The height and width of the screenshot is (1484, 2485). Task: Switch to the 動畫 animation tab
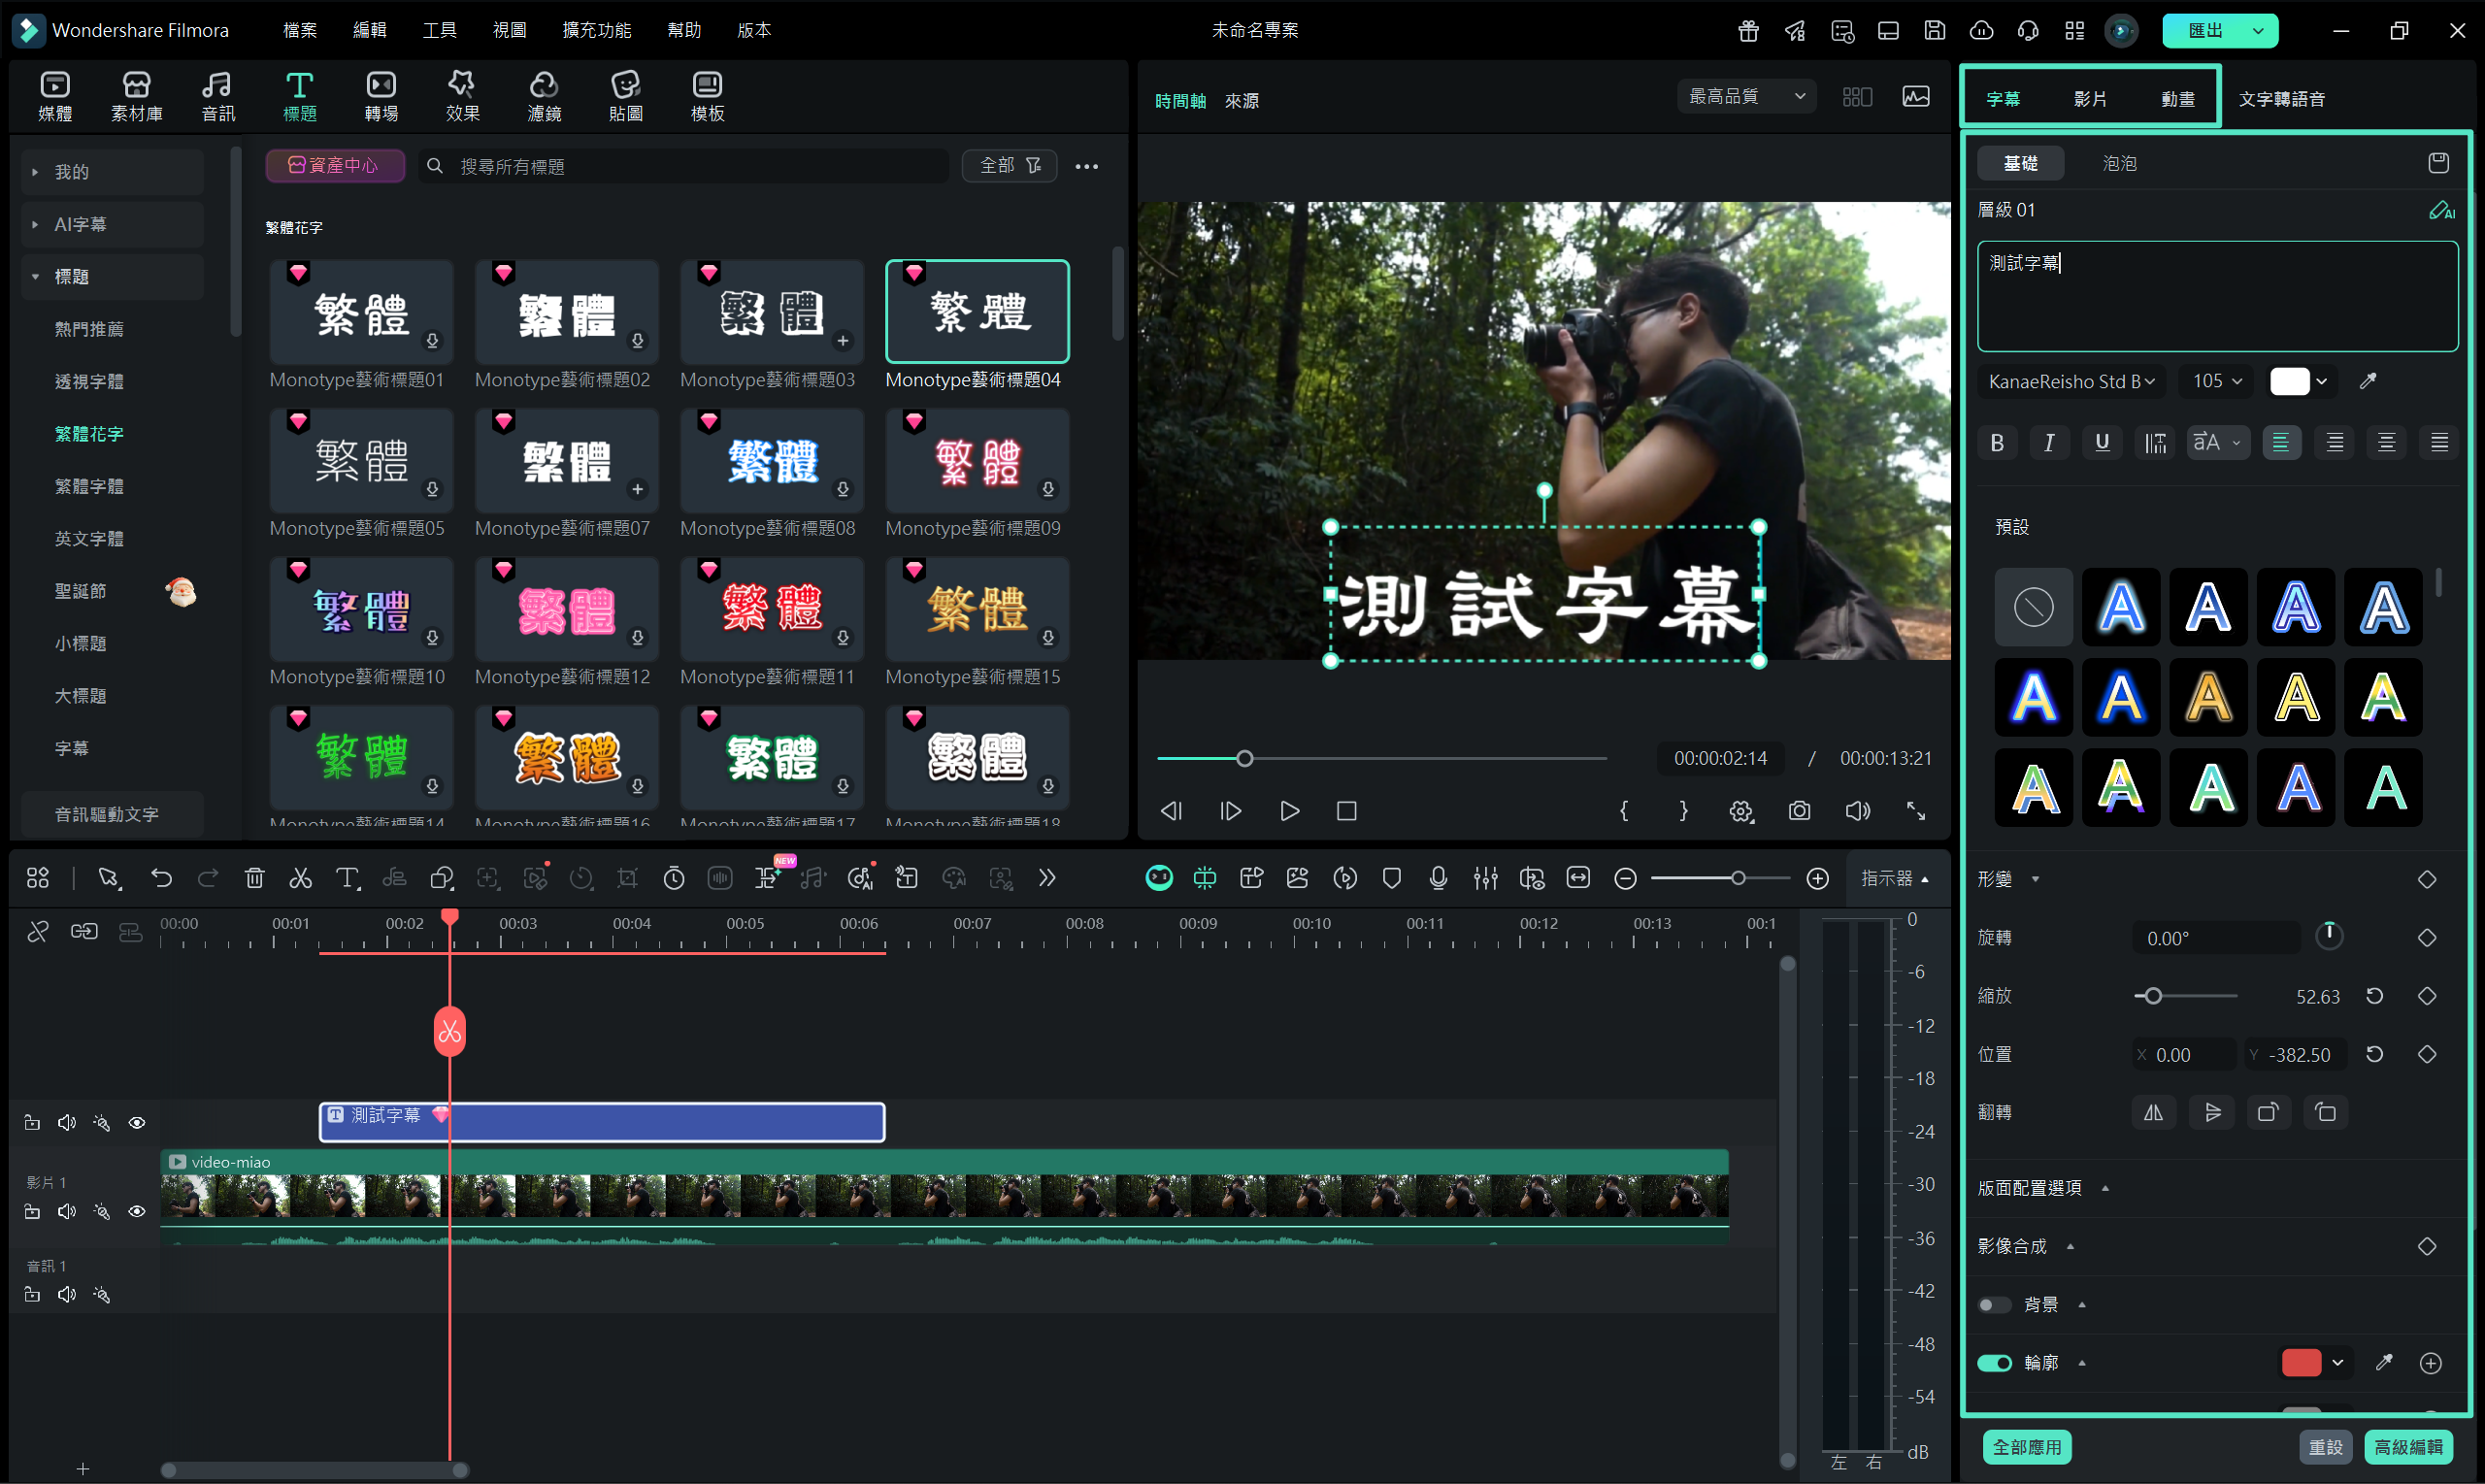coord(2177,99)
